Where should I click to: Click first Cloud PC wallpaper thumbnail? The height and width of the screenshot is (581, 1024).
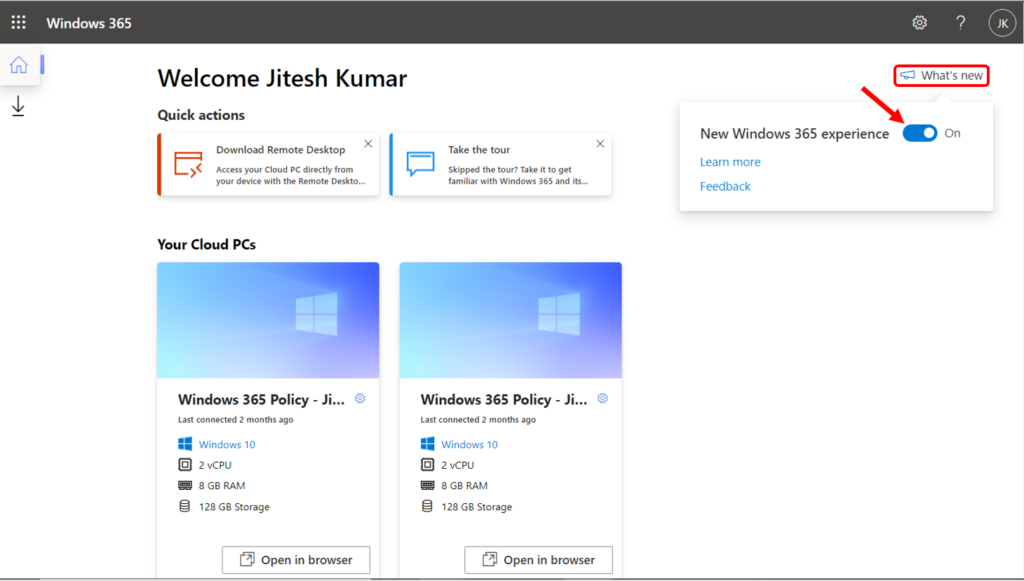point(268,320)
